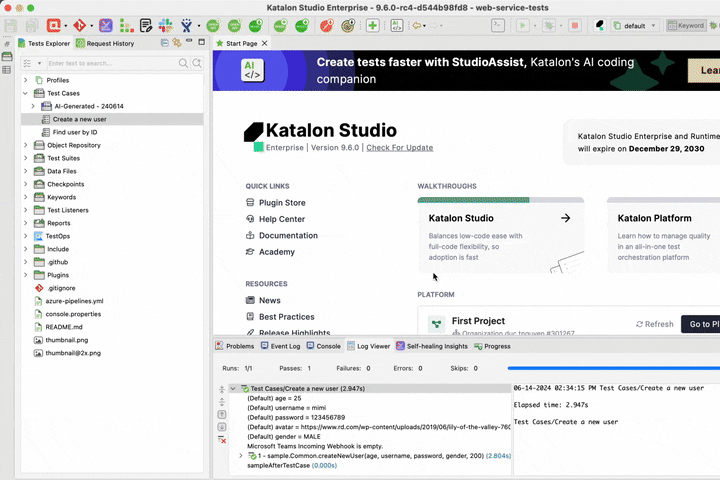Open the Debug button dropdown arrow
Screen dimensions: 720x480
pos(561,26)
